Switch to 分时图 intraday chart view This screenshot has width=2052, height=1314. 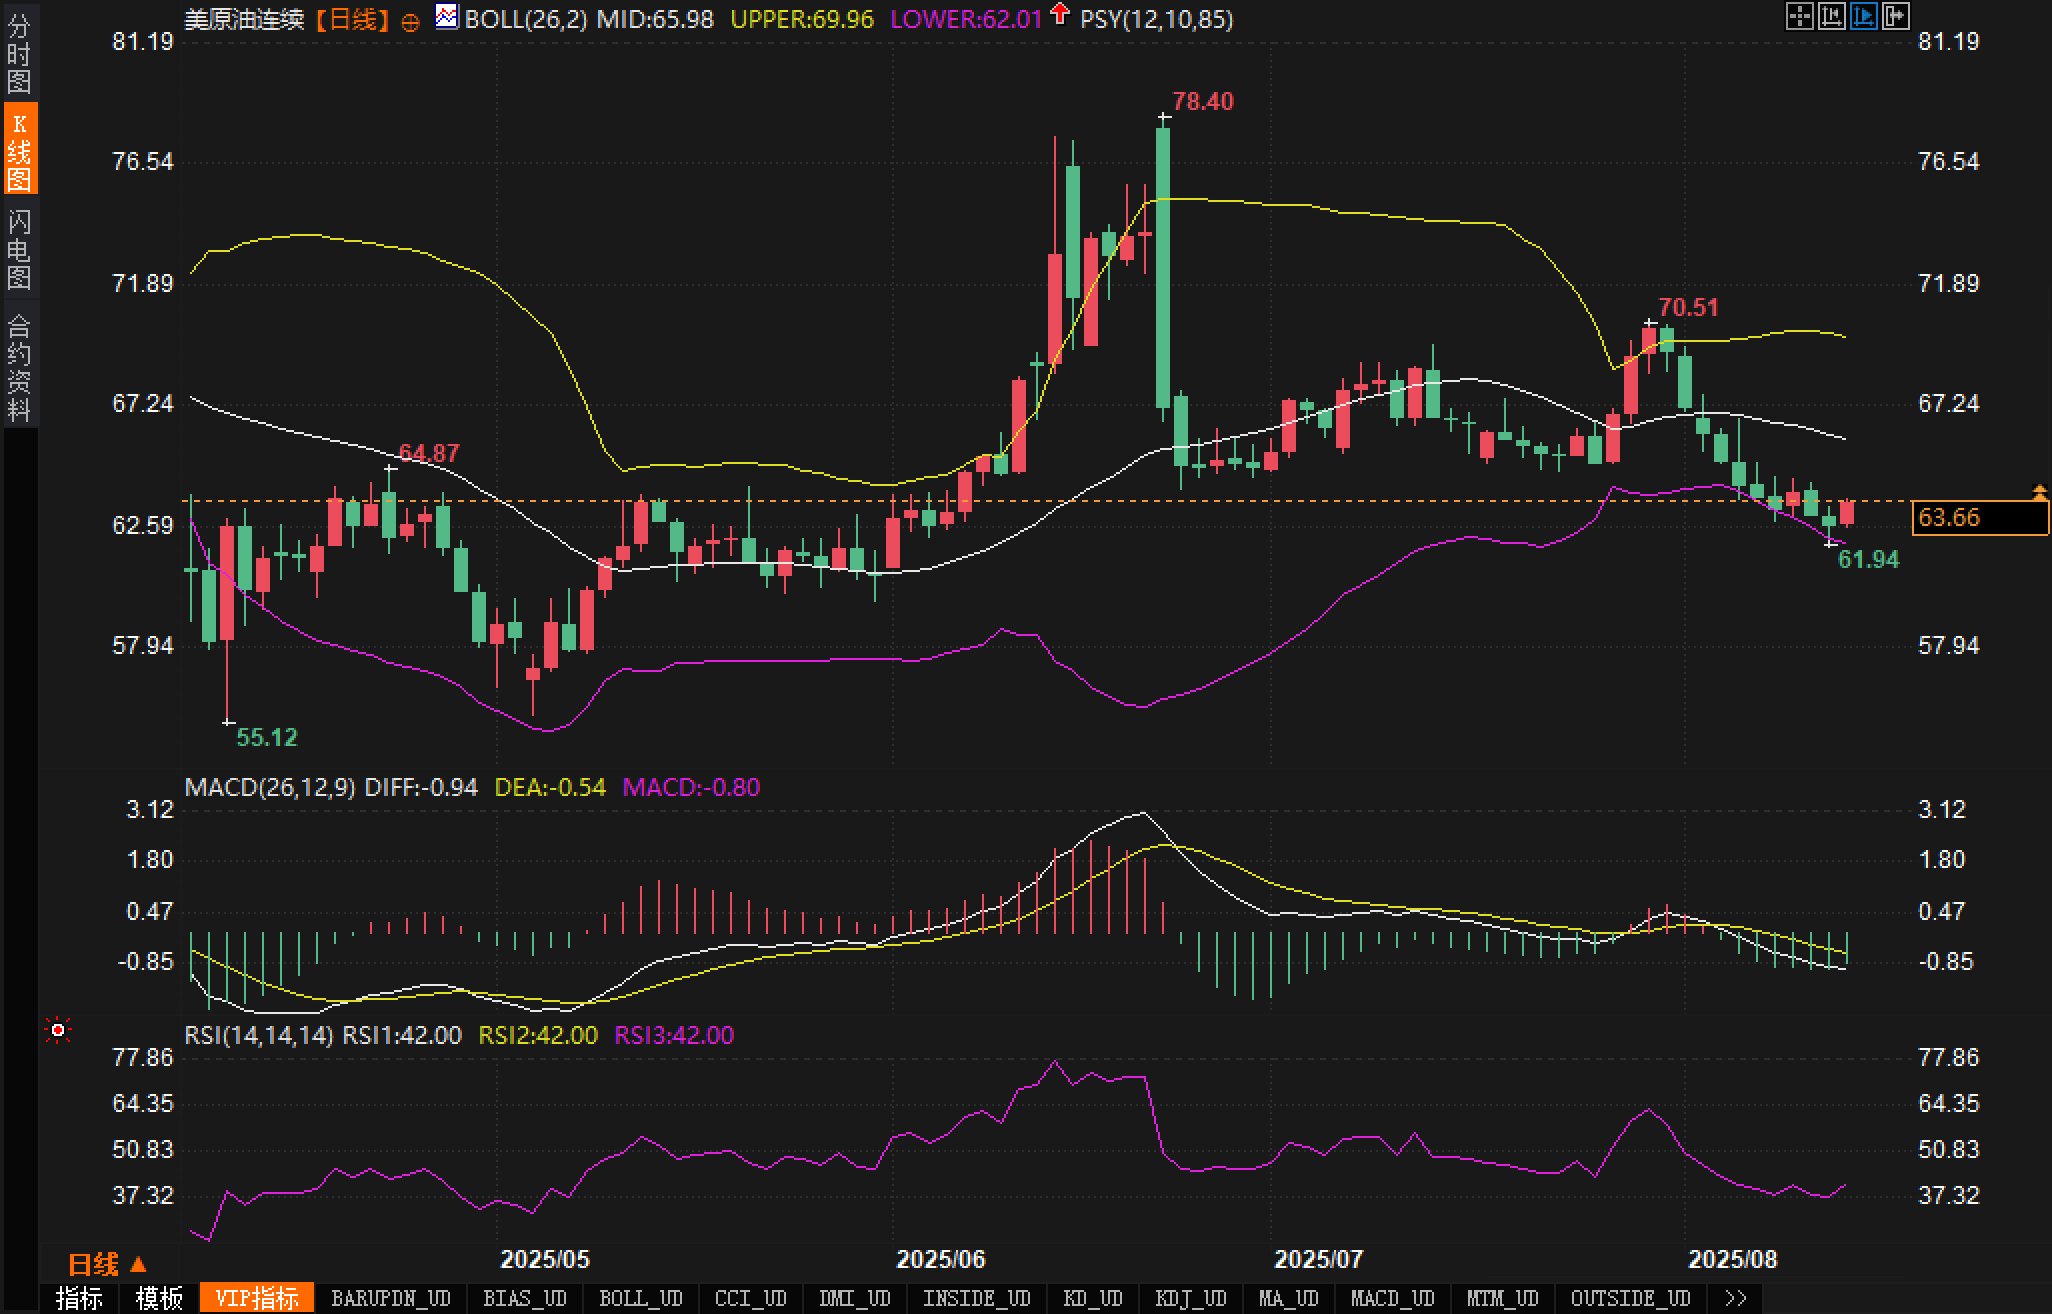click(x=19, y=54)
